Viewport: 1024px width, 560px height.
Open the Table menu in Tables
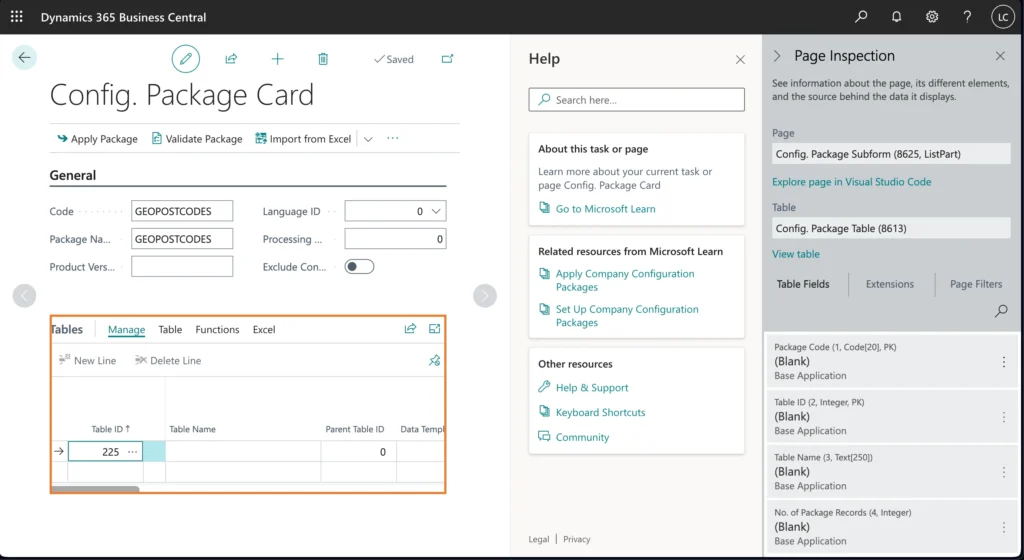tap(170, 330)
